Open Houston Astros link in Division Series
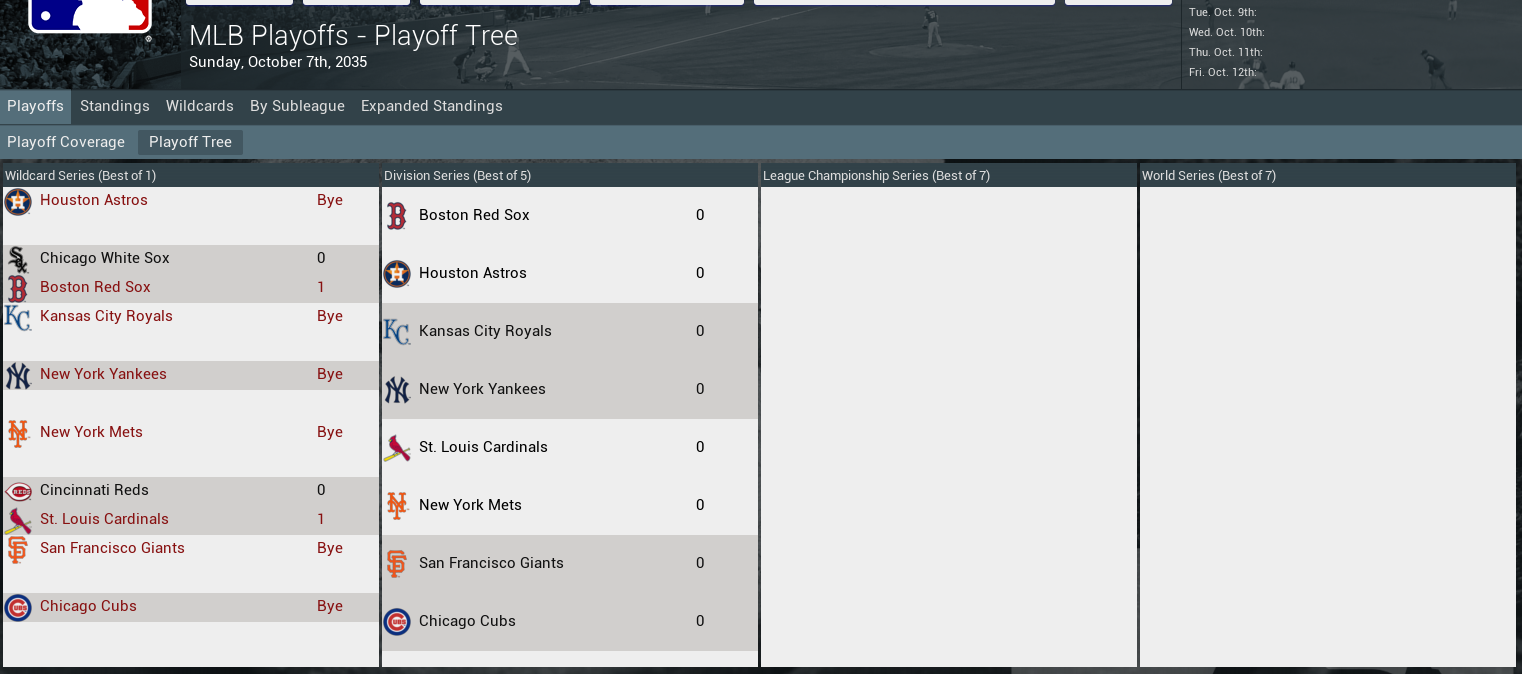Image resolution: width=1522 pixels, height=674 pixels. pyautogui.click(x=472, y=273)
